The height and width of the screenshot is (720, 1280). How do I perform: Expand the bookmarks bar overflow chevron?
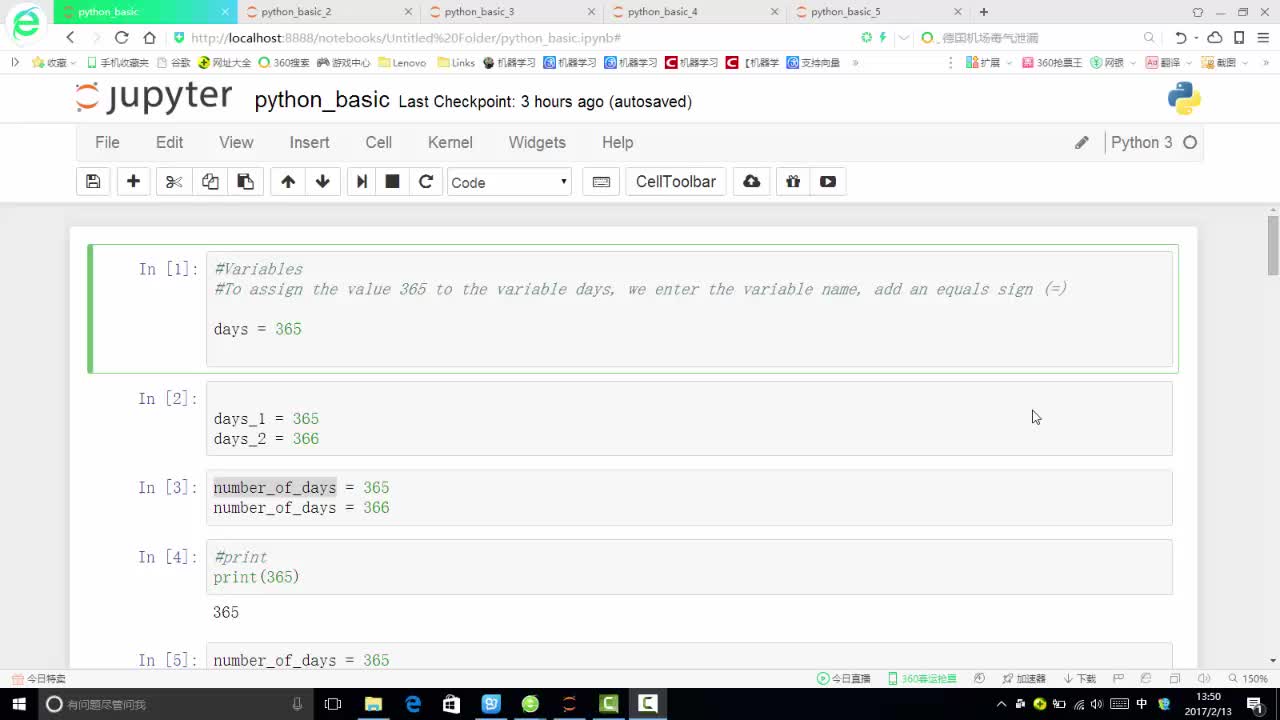click(x=855, y=62)
